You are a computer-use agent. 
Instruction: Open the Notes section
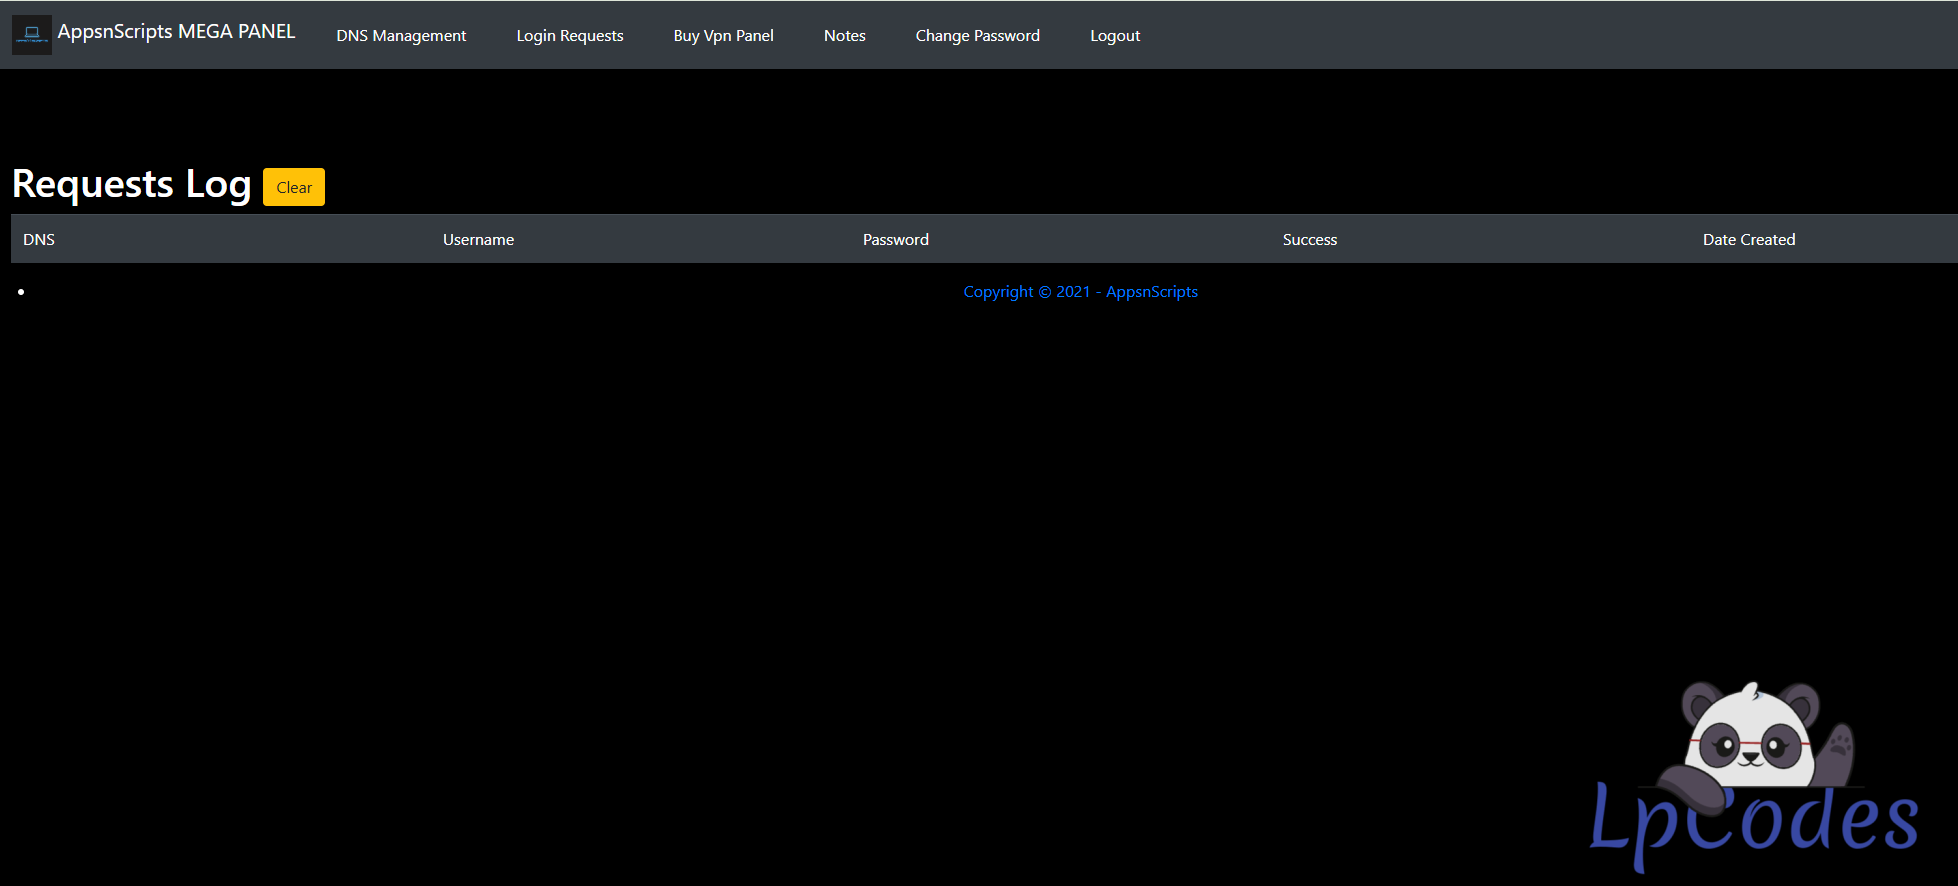coord(844,36)
